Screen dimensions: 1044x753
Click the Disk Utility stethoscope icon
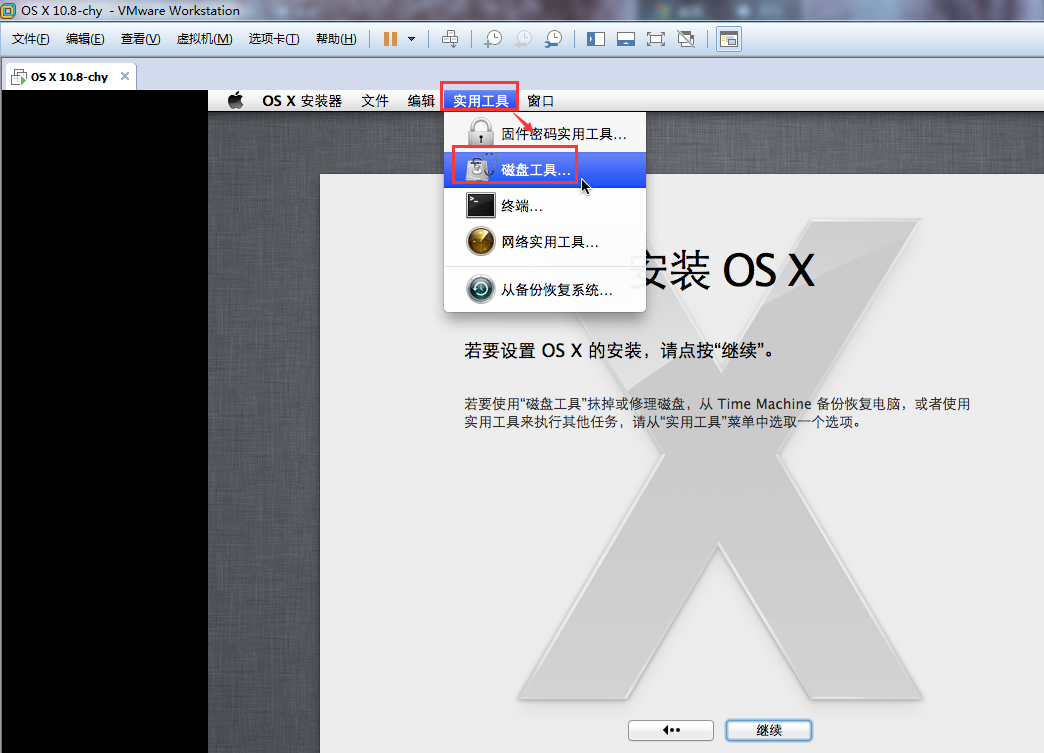481,168
